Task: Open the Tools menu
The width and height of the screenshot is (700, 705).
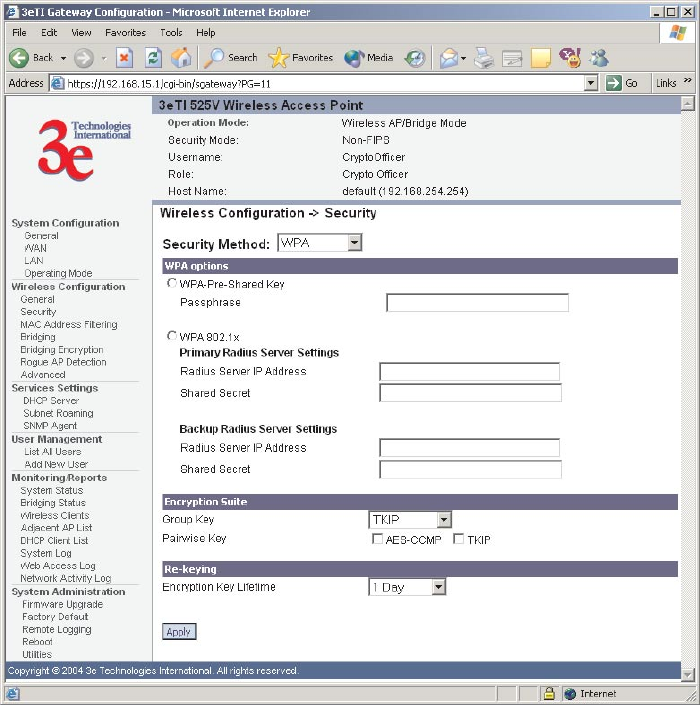Action: 171,32
